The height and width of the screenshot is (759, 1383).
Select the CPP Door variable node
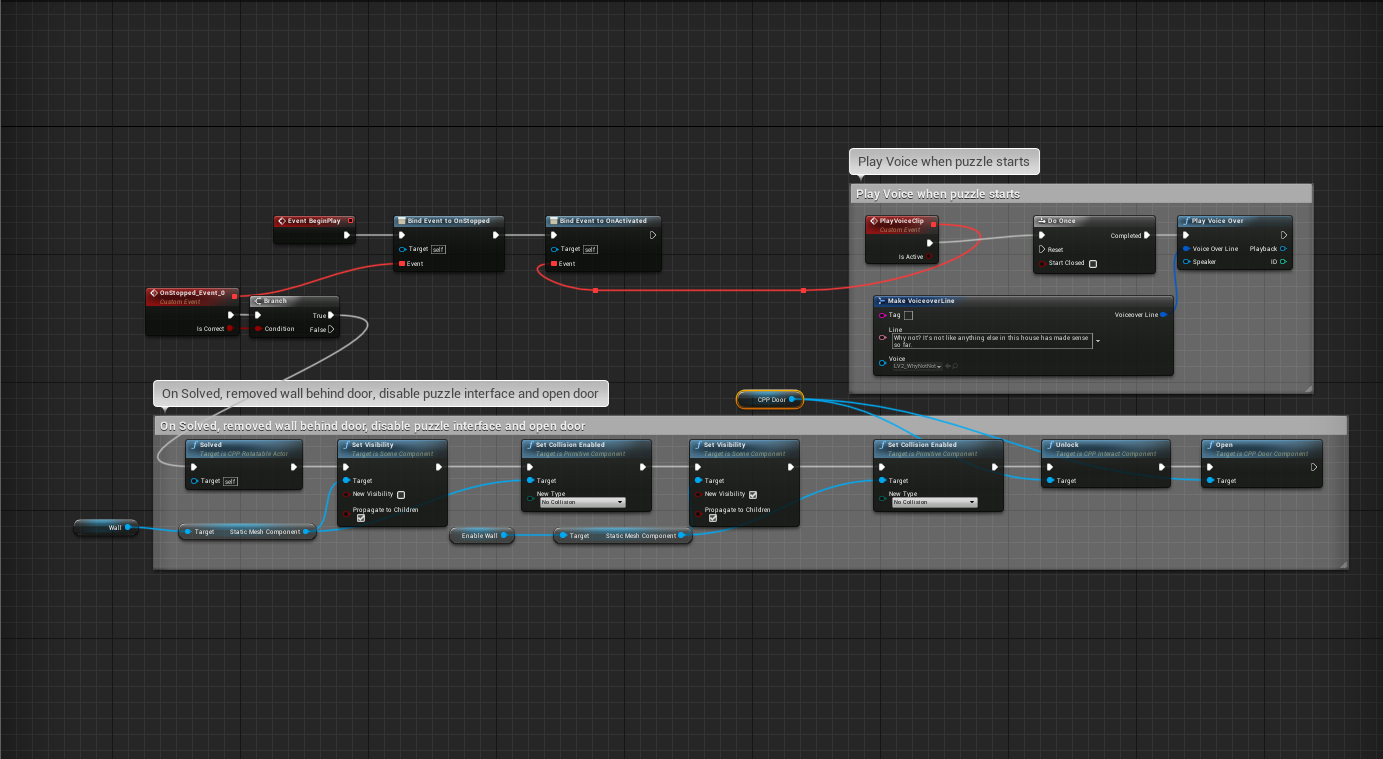pos(771,400)
